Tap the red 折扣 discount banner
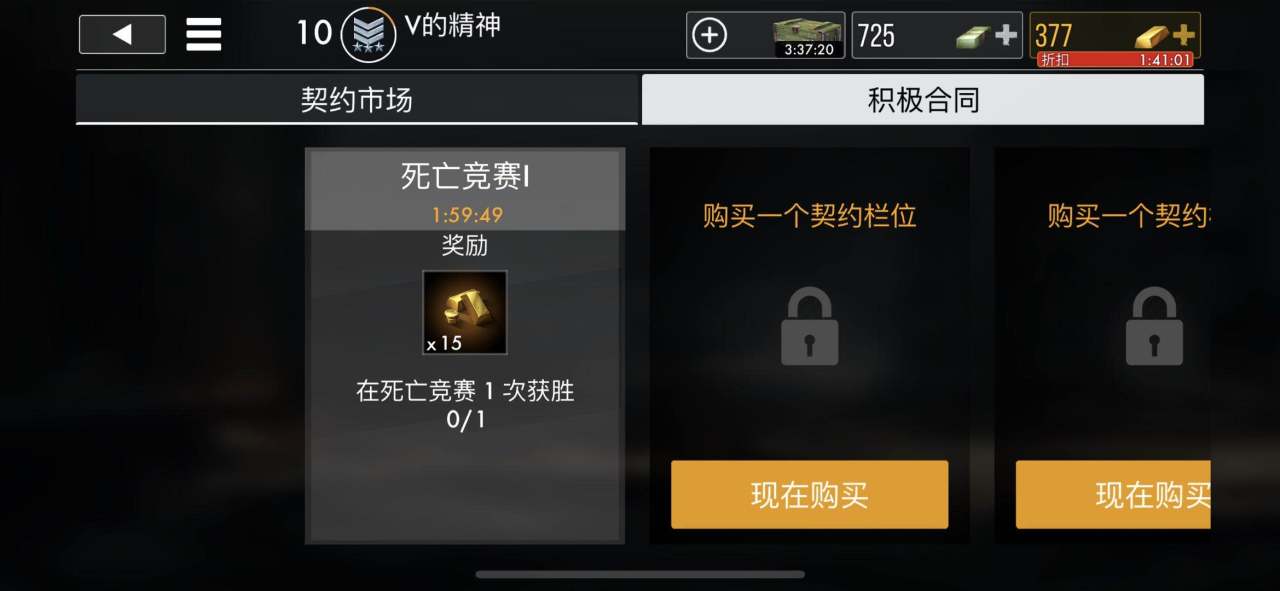This screenshot has width=1280, height=591. (1115, 60)
